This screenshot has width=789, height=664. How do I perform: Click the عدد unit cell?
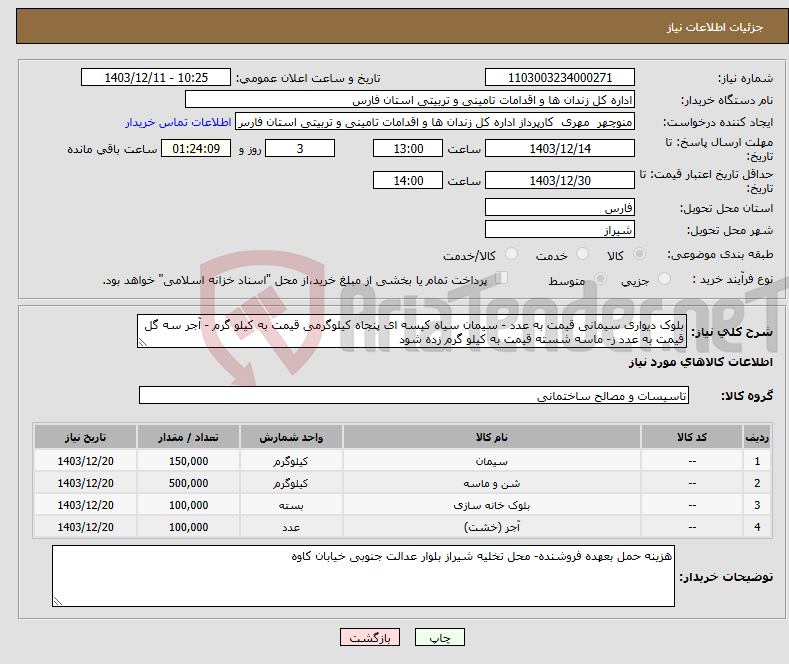pyautogui.click(x=291, y=527)
